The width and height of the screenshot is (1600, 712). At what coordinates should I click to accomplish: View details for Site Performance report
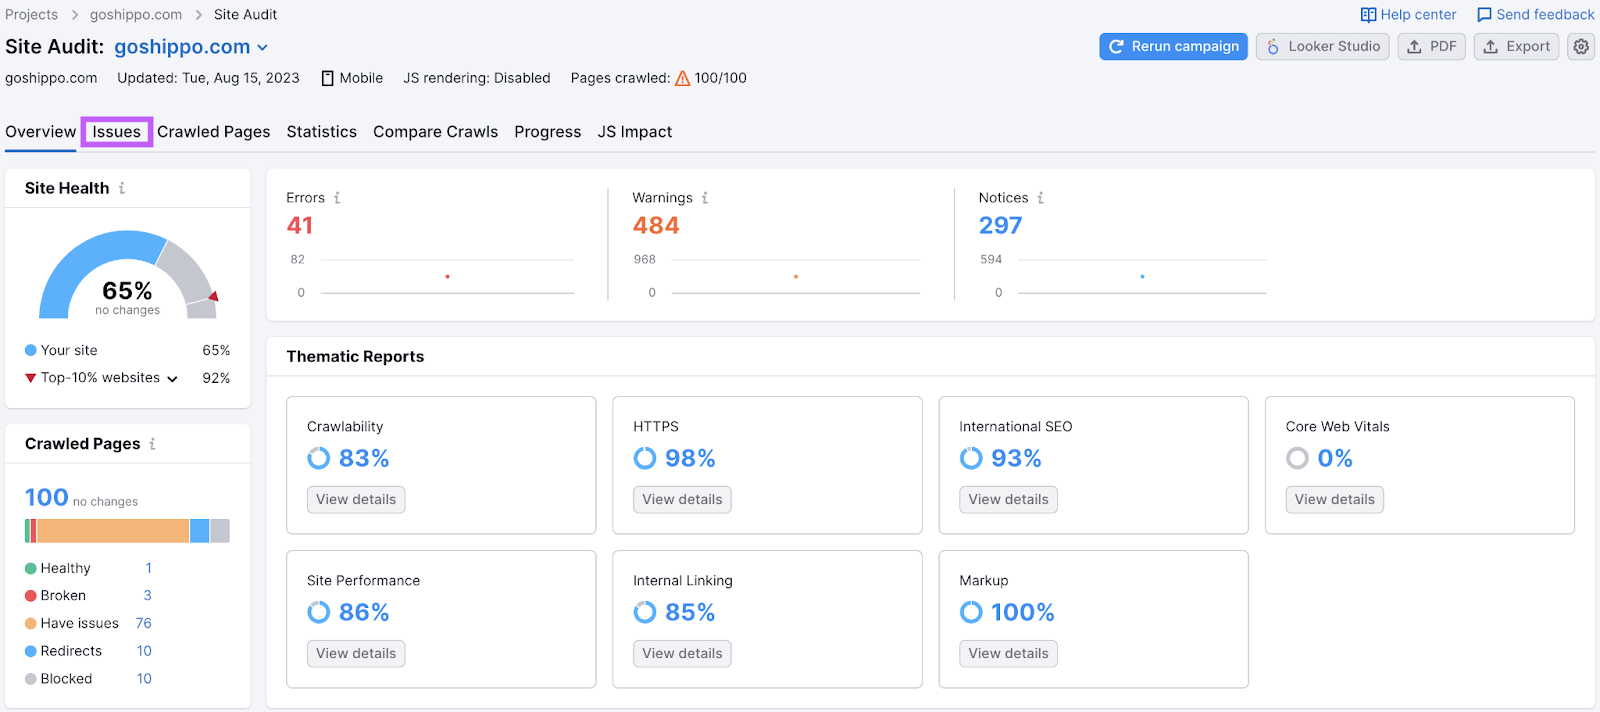[356, 654]
